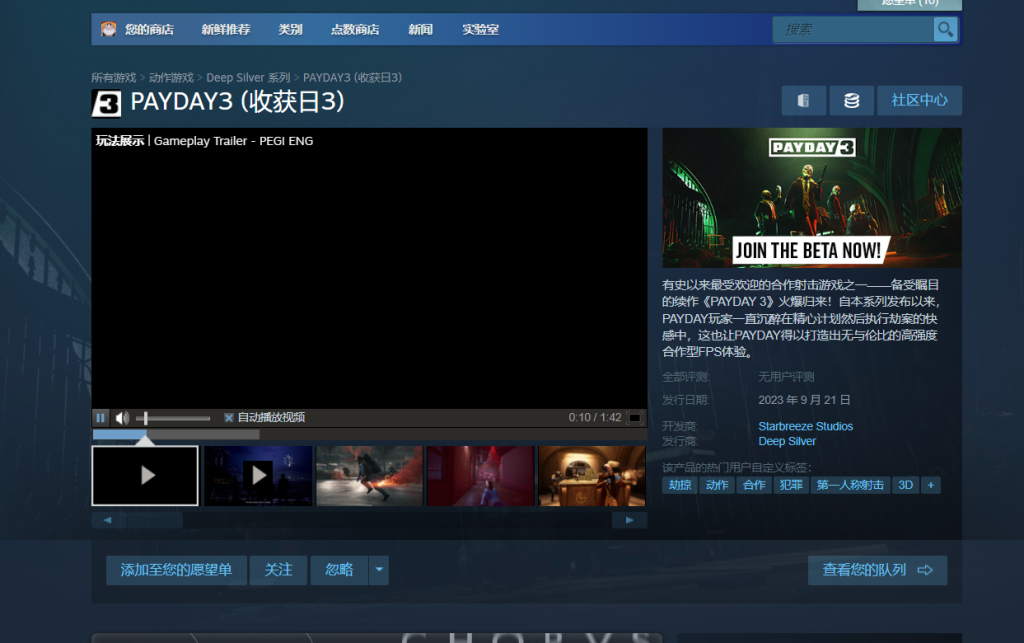This screenshot has width=1024, height=643.
Task: Click the 关注 follow button
Action: pos(278,571)
